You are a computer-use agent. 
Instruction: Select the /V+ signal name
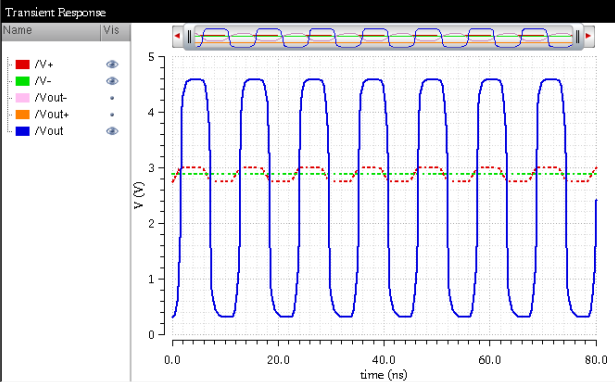pos(44,64)
